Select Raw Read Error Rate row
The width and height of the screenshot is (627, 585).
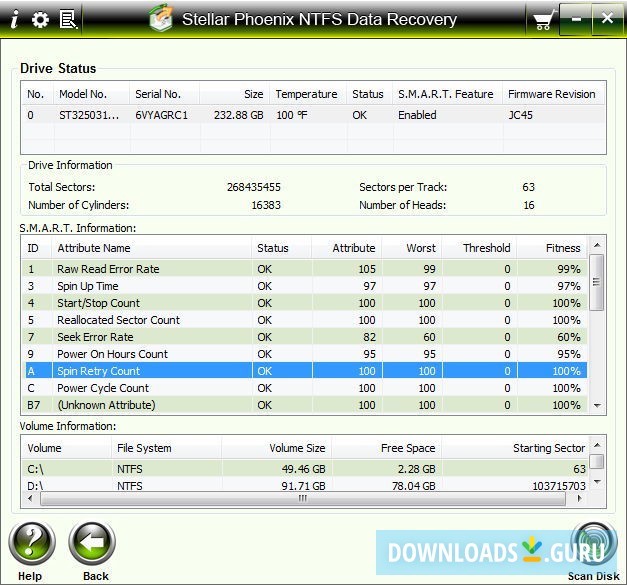(x=305, y=269)
